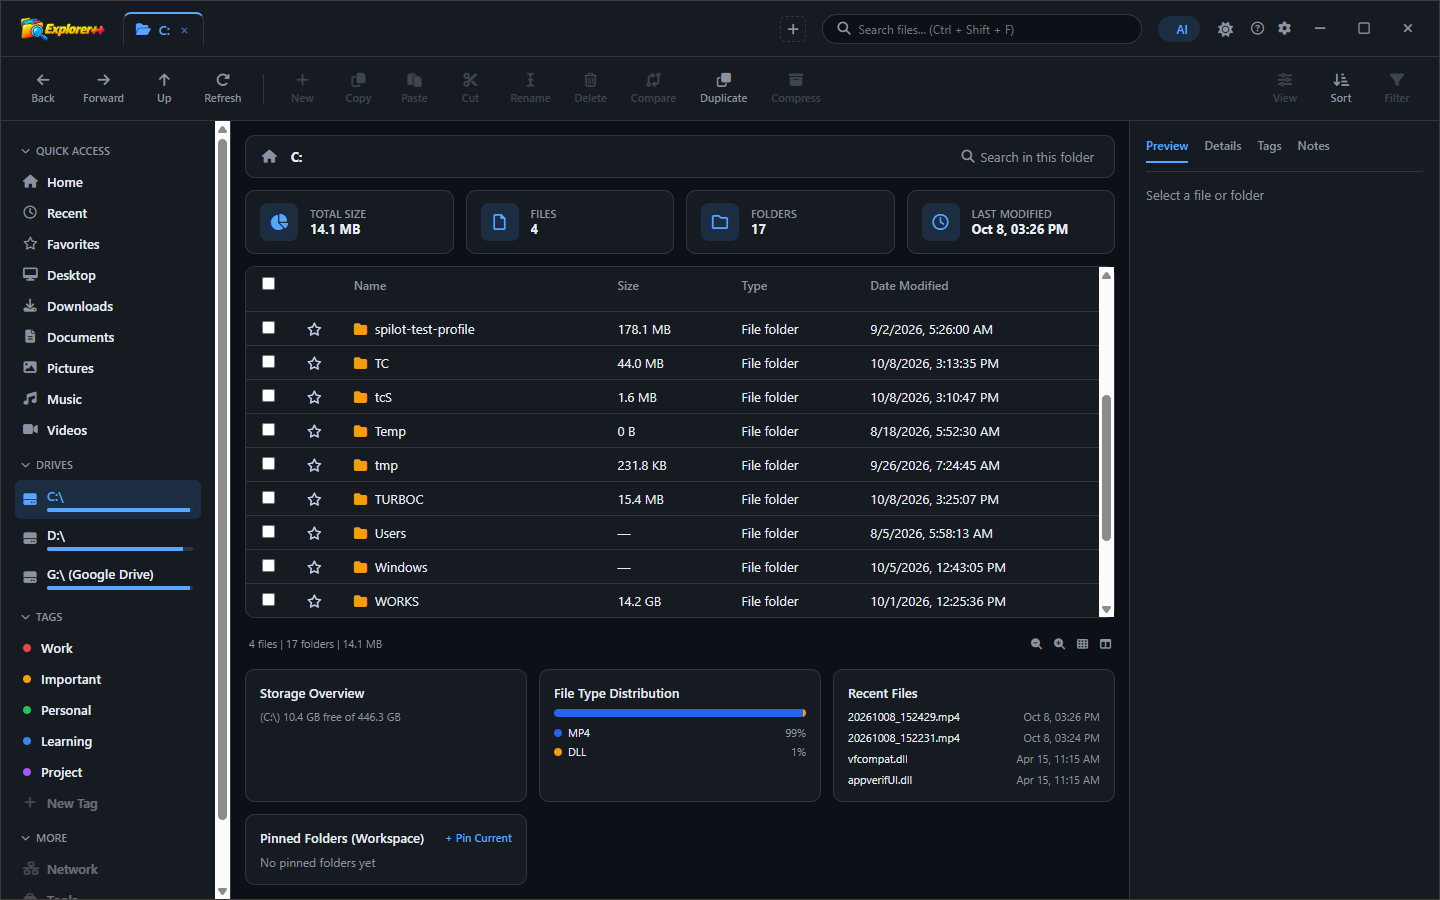Check the Windows folder checkbox
Image resolution: width=1440 pixels, height=900 pixels.
point(268,566)
